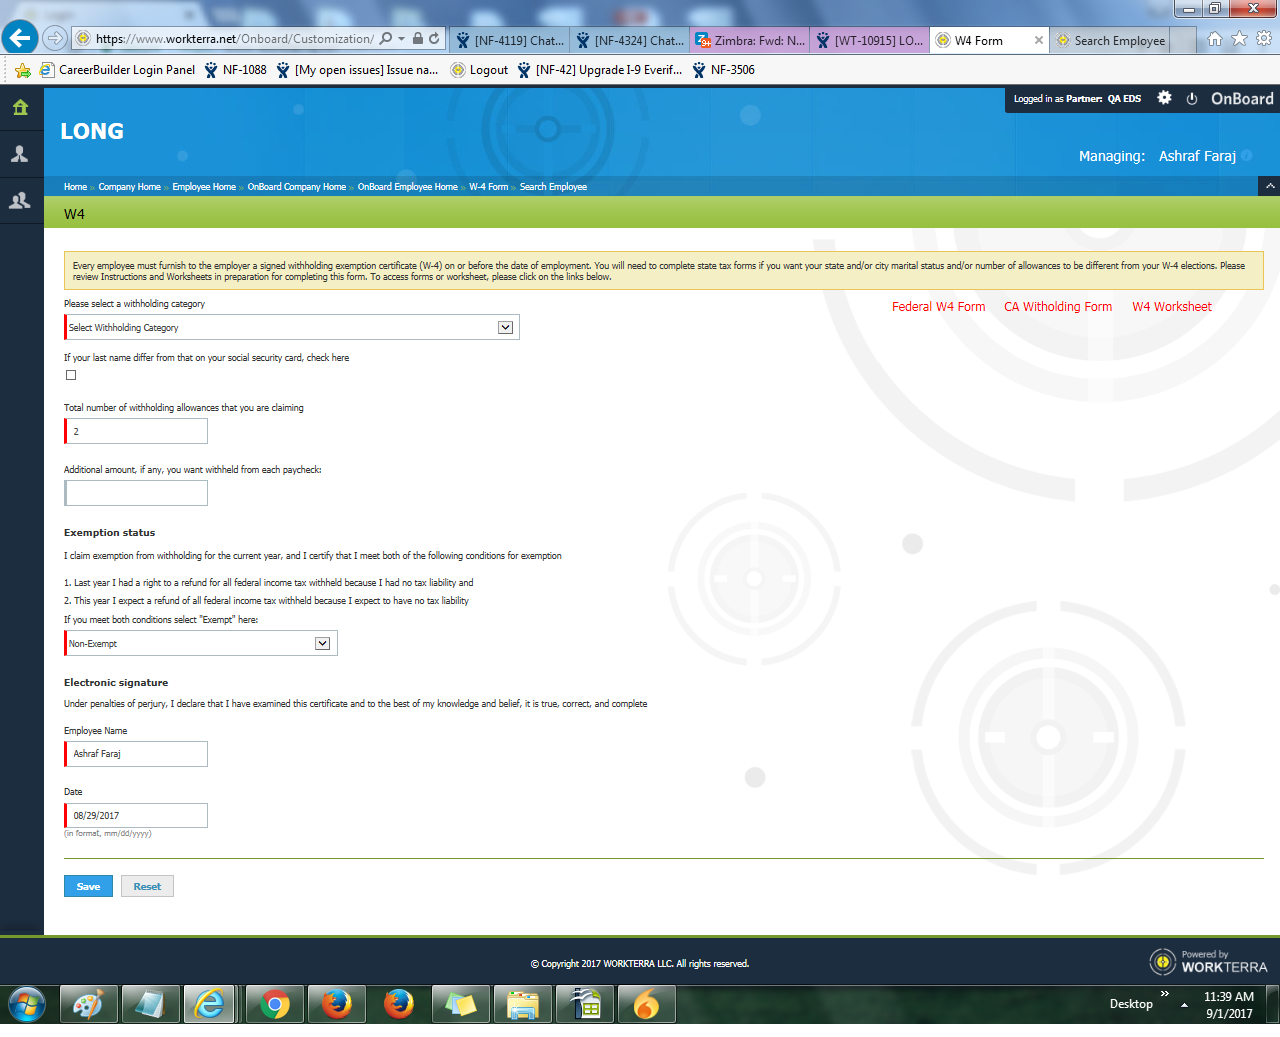The width and height of the screenshot is (1280, 1037).
Task: Click the Logout bookmark
Action: coord(480,70)
